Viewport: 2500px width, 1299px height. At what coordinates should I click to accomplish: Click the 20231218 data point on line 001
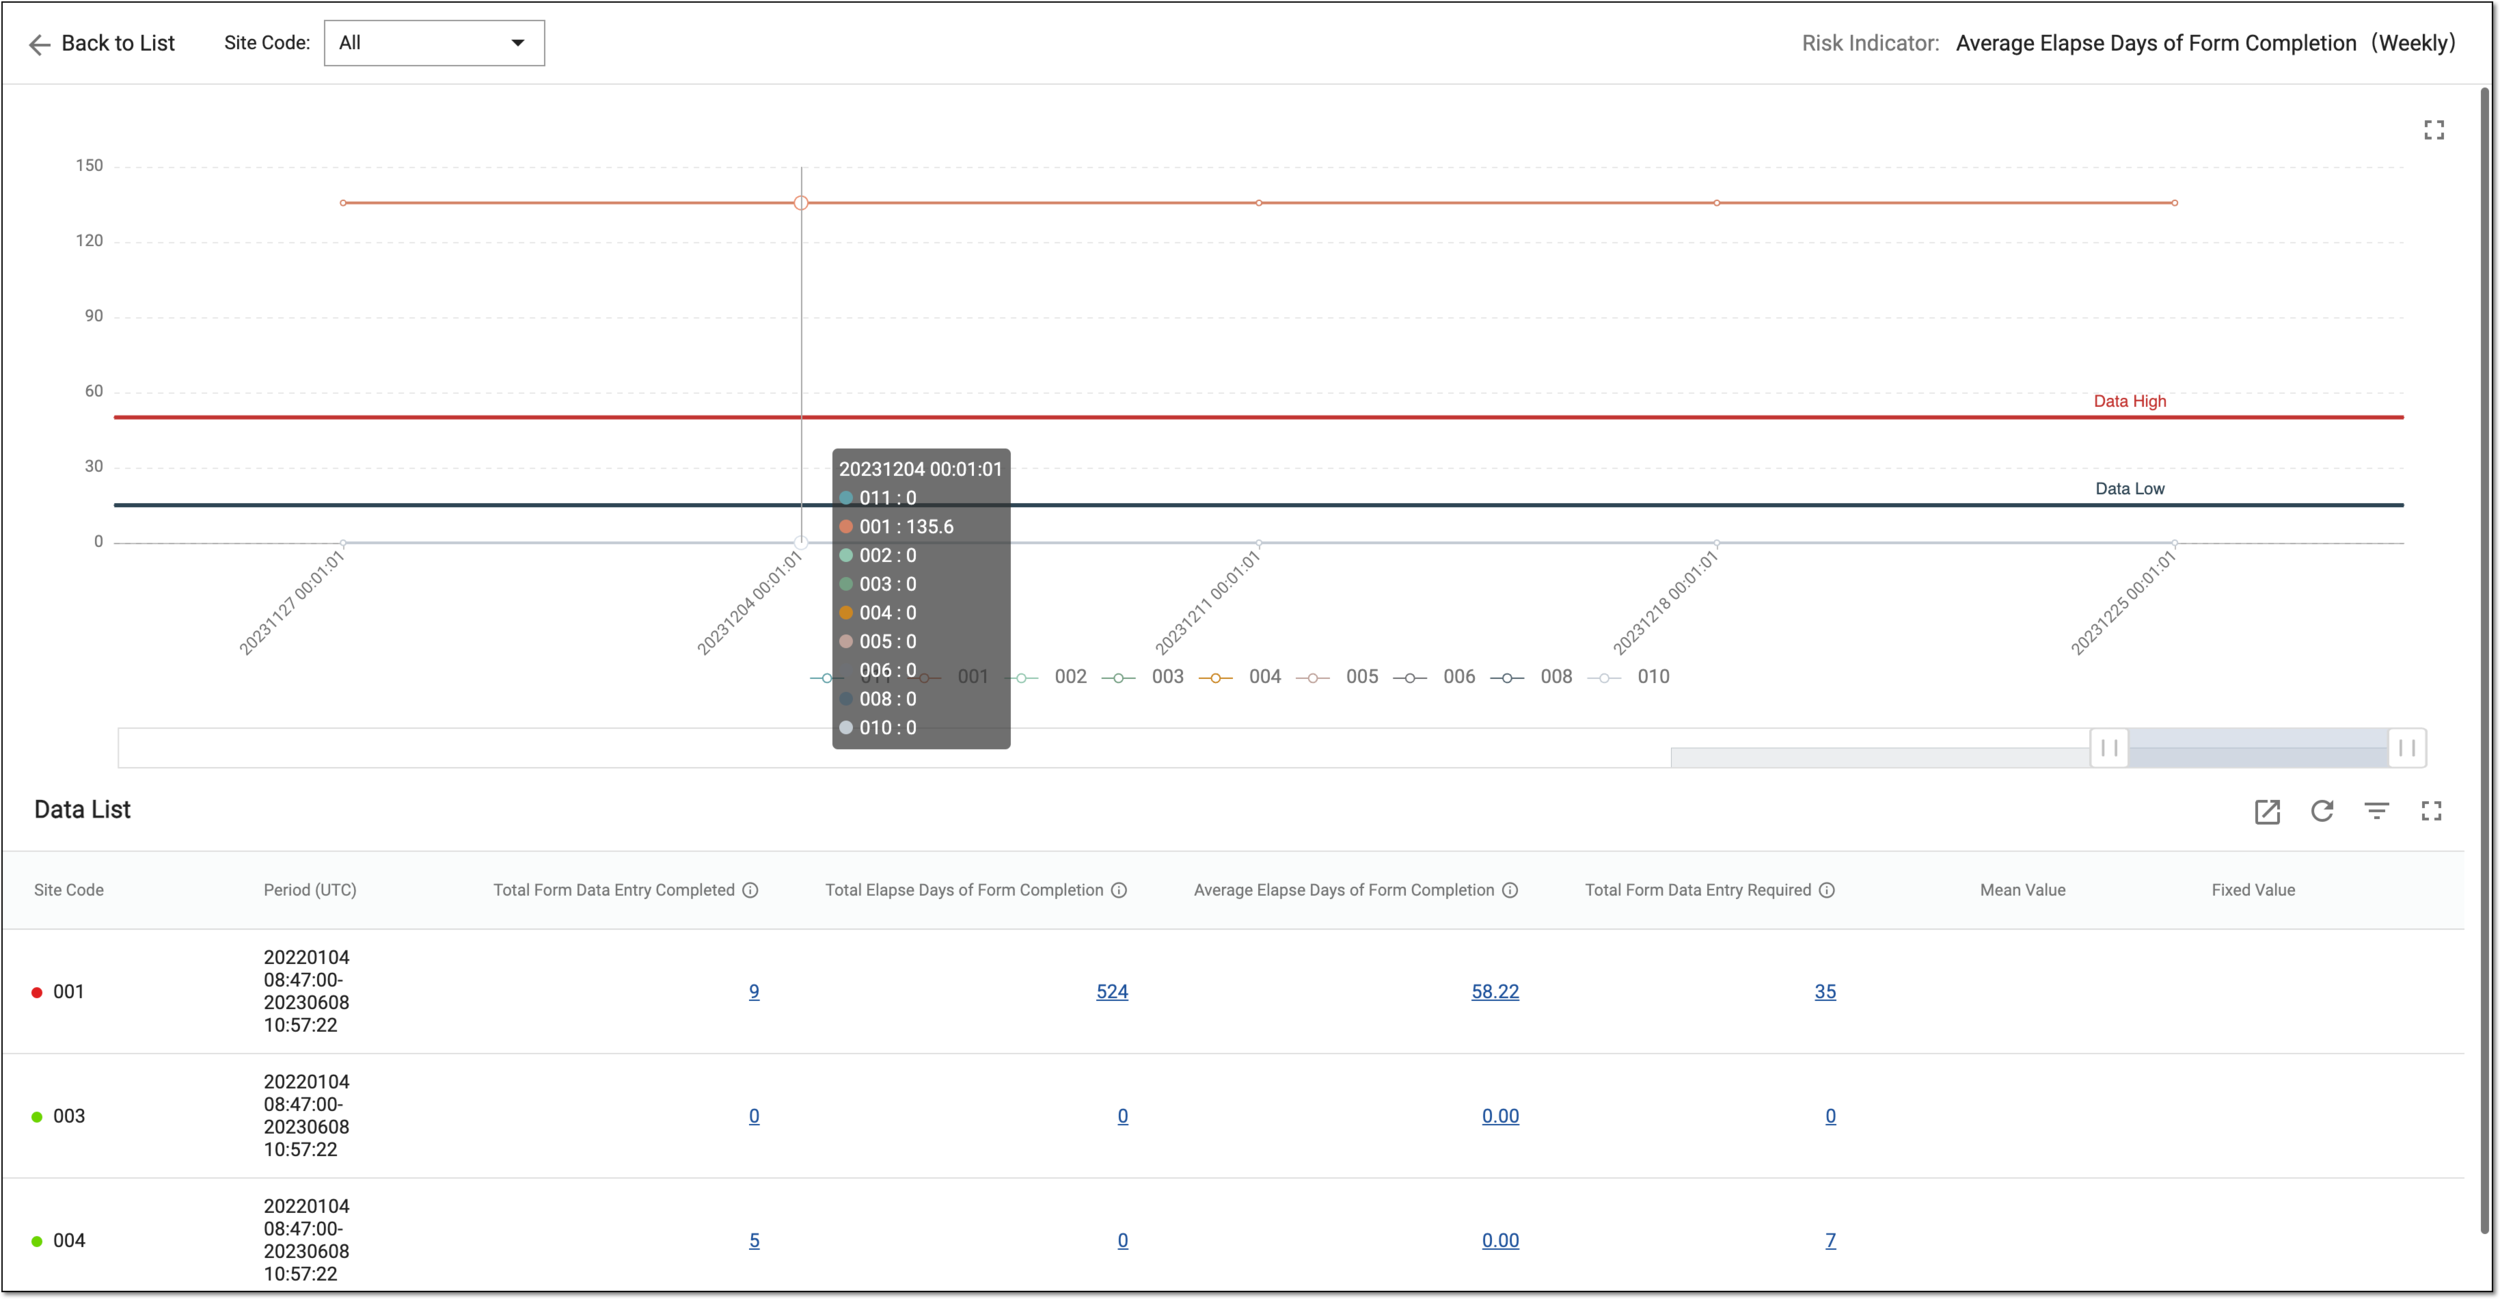(x=1717, y=203)
